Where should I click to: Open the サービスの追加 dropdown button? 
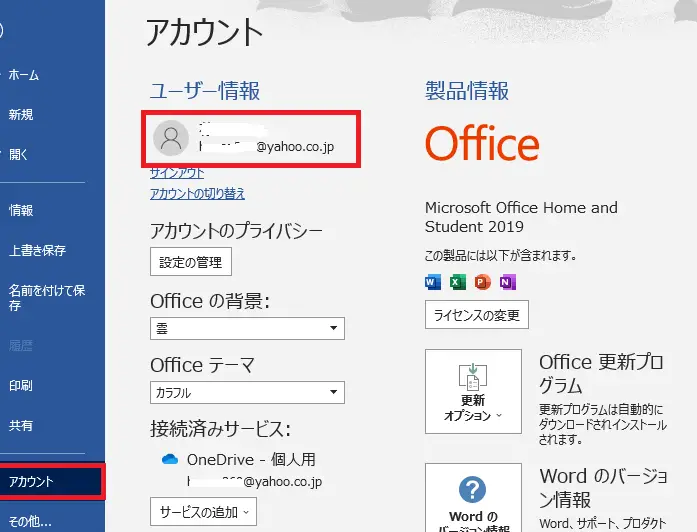point(203,512)
